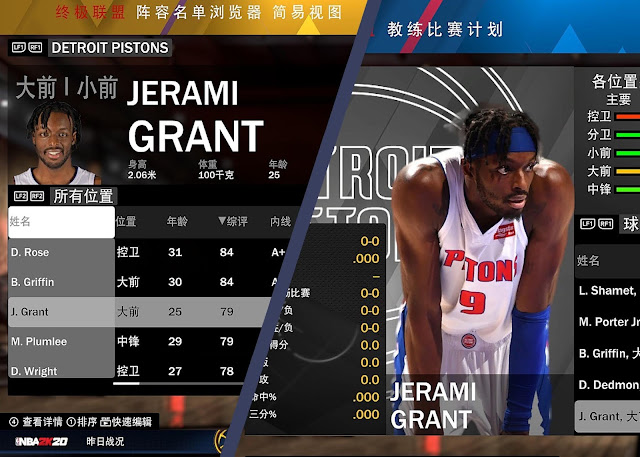
Task: Click the 年龄 column header
Action: [x=177, y=222]
